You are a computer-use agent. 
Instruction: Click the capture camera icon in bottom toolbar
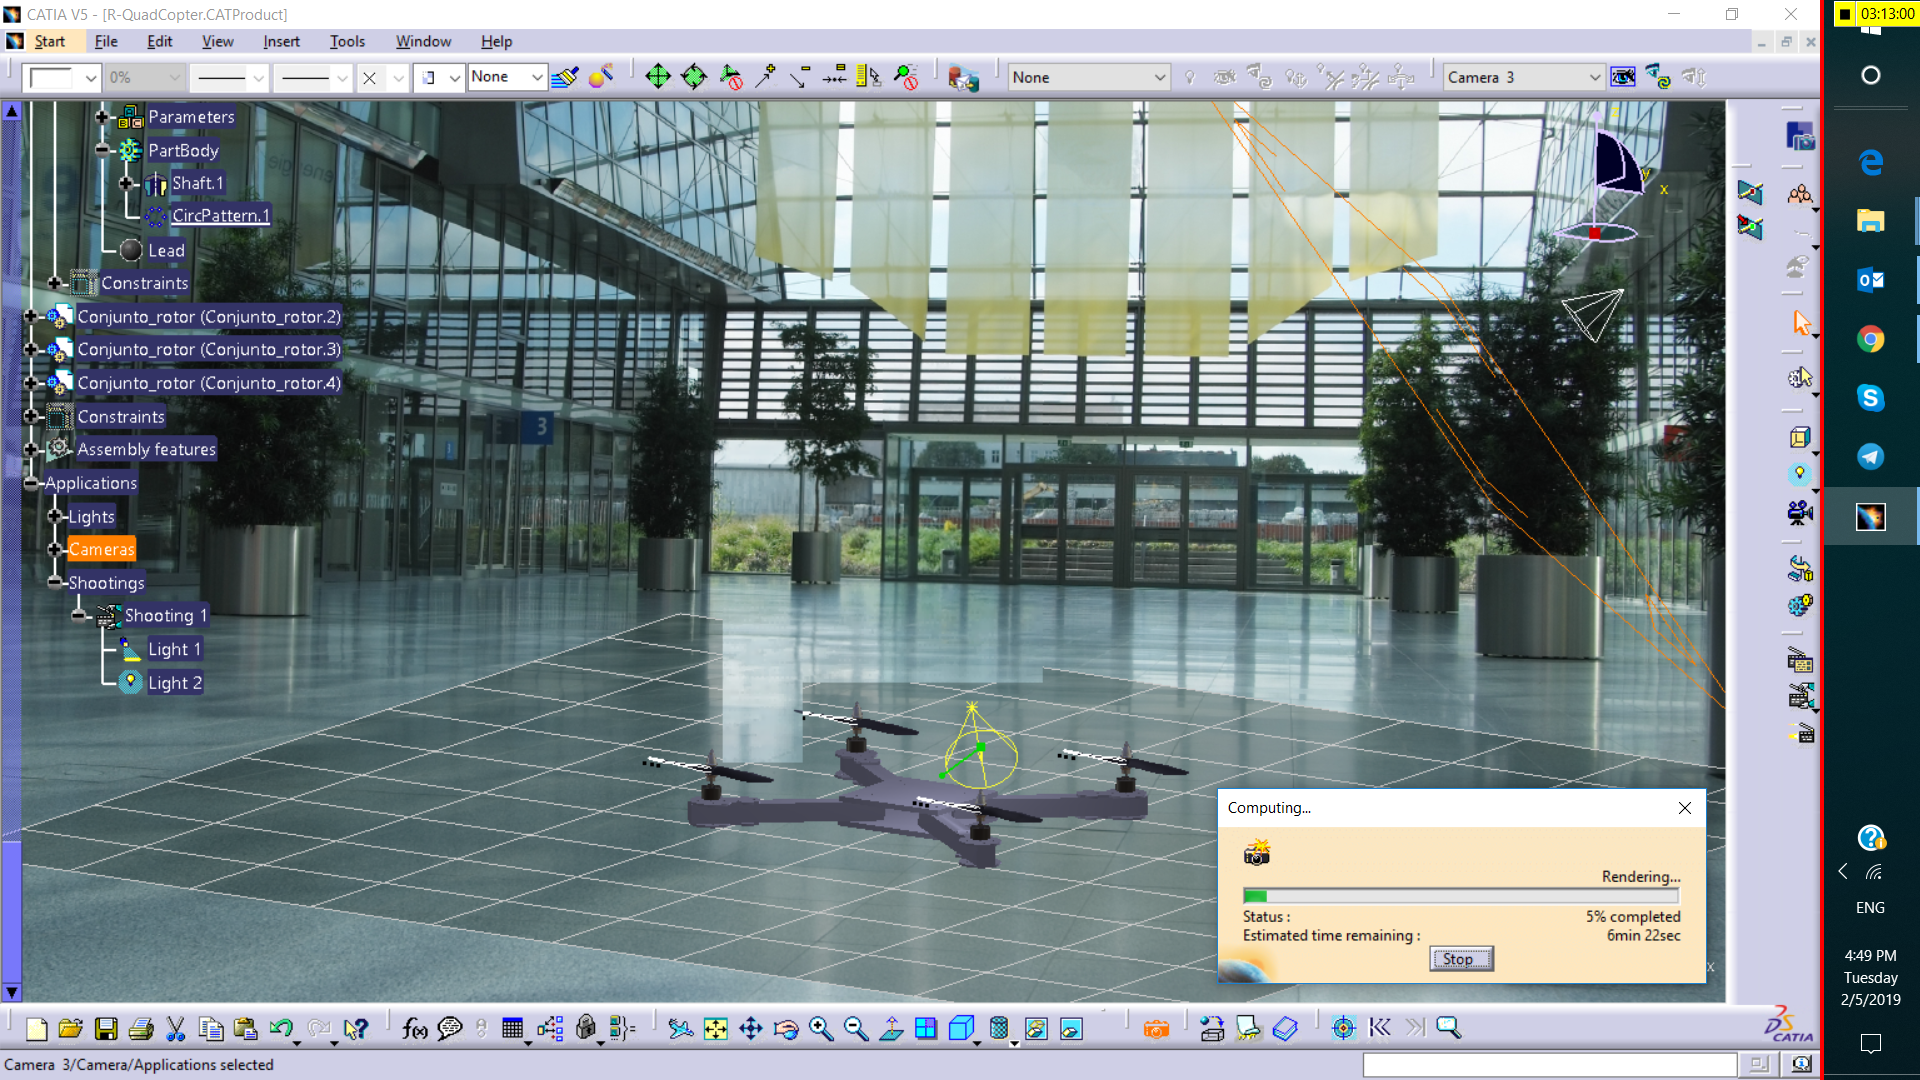click(1156, 1029)
